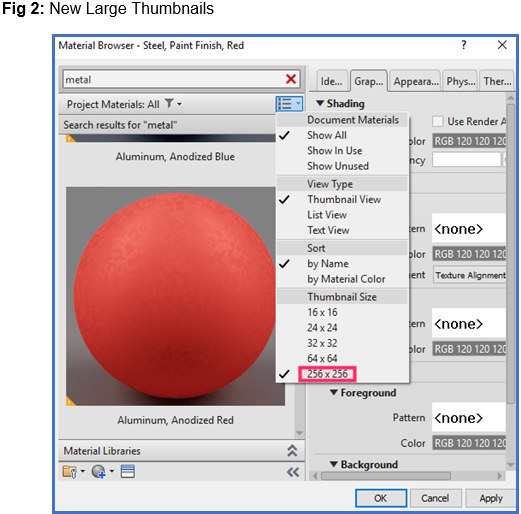Select Aluminum, Anodized Blue material
521x514 pixels.
(x=175, y=156)
